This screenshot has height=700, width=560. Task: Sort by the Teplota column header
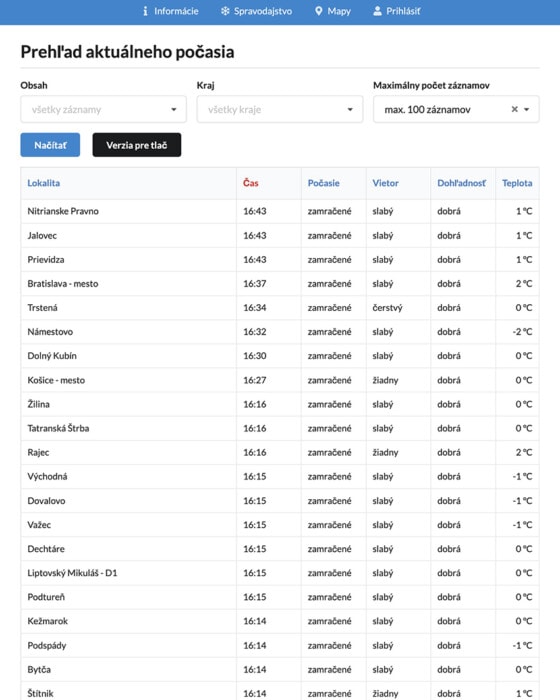pos(517,183)
